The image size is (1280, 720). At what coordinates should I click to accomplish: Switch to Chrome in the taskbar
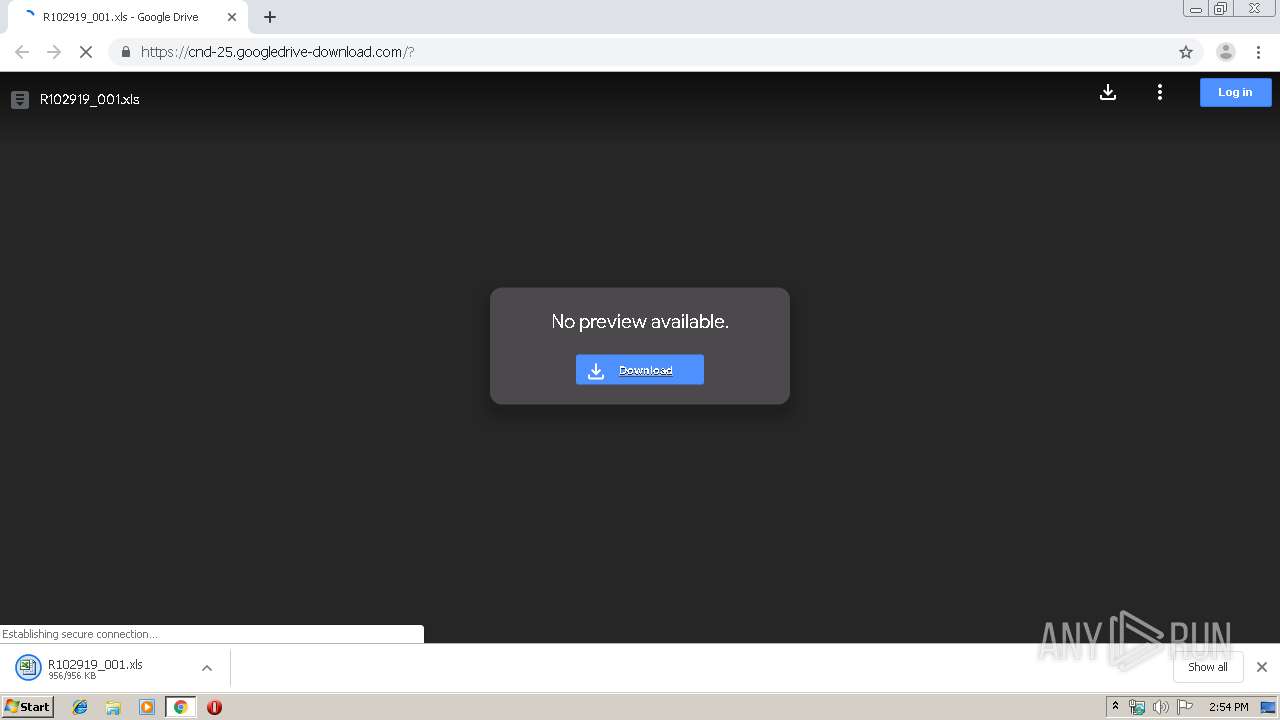coord(180,707)
